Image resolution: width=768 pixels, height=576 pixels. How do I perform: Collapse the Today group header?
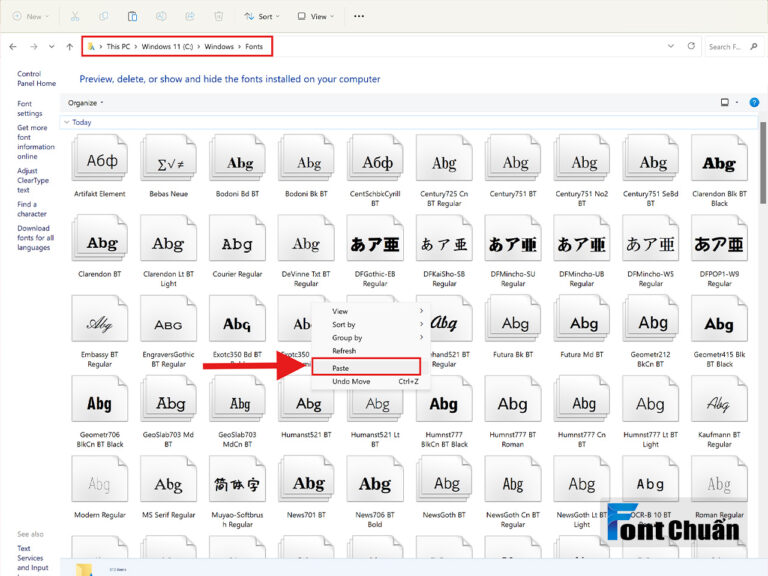click(x=78, y=122)
